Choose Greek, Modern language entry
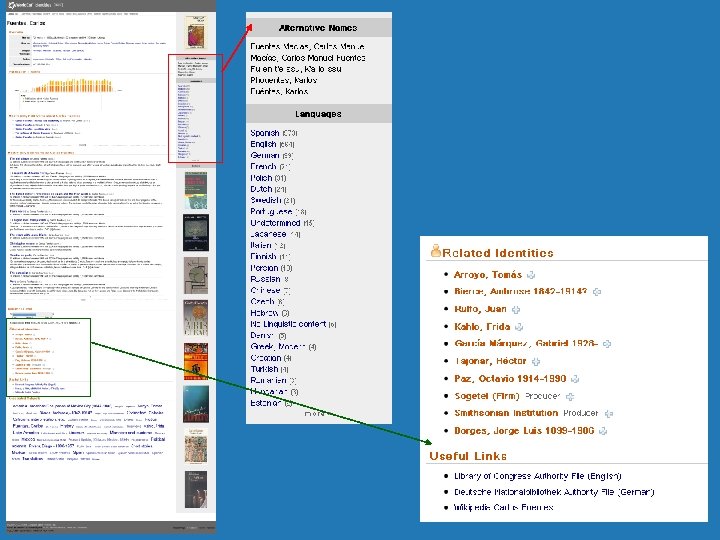This screenshot has height=540, width=720. pyautogui.click(x=278, y=347)
